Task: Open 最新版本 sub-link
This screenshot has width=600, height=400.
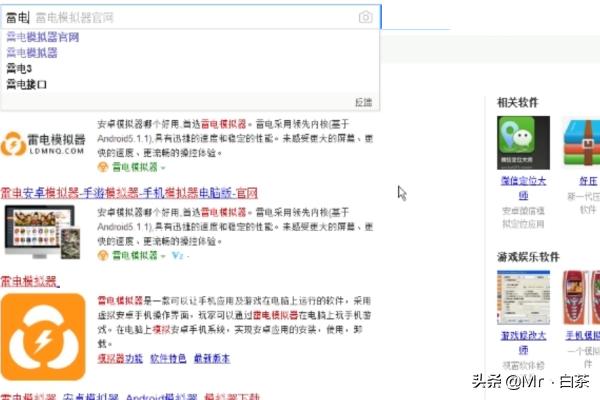Action: pos(212,359)
